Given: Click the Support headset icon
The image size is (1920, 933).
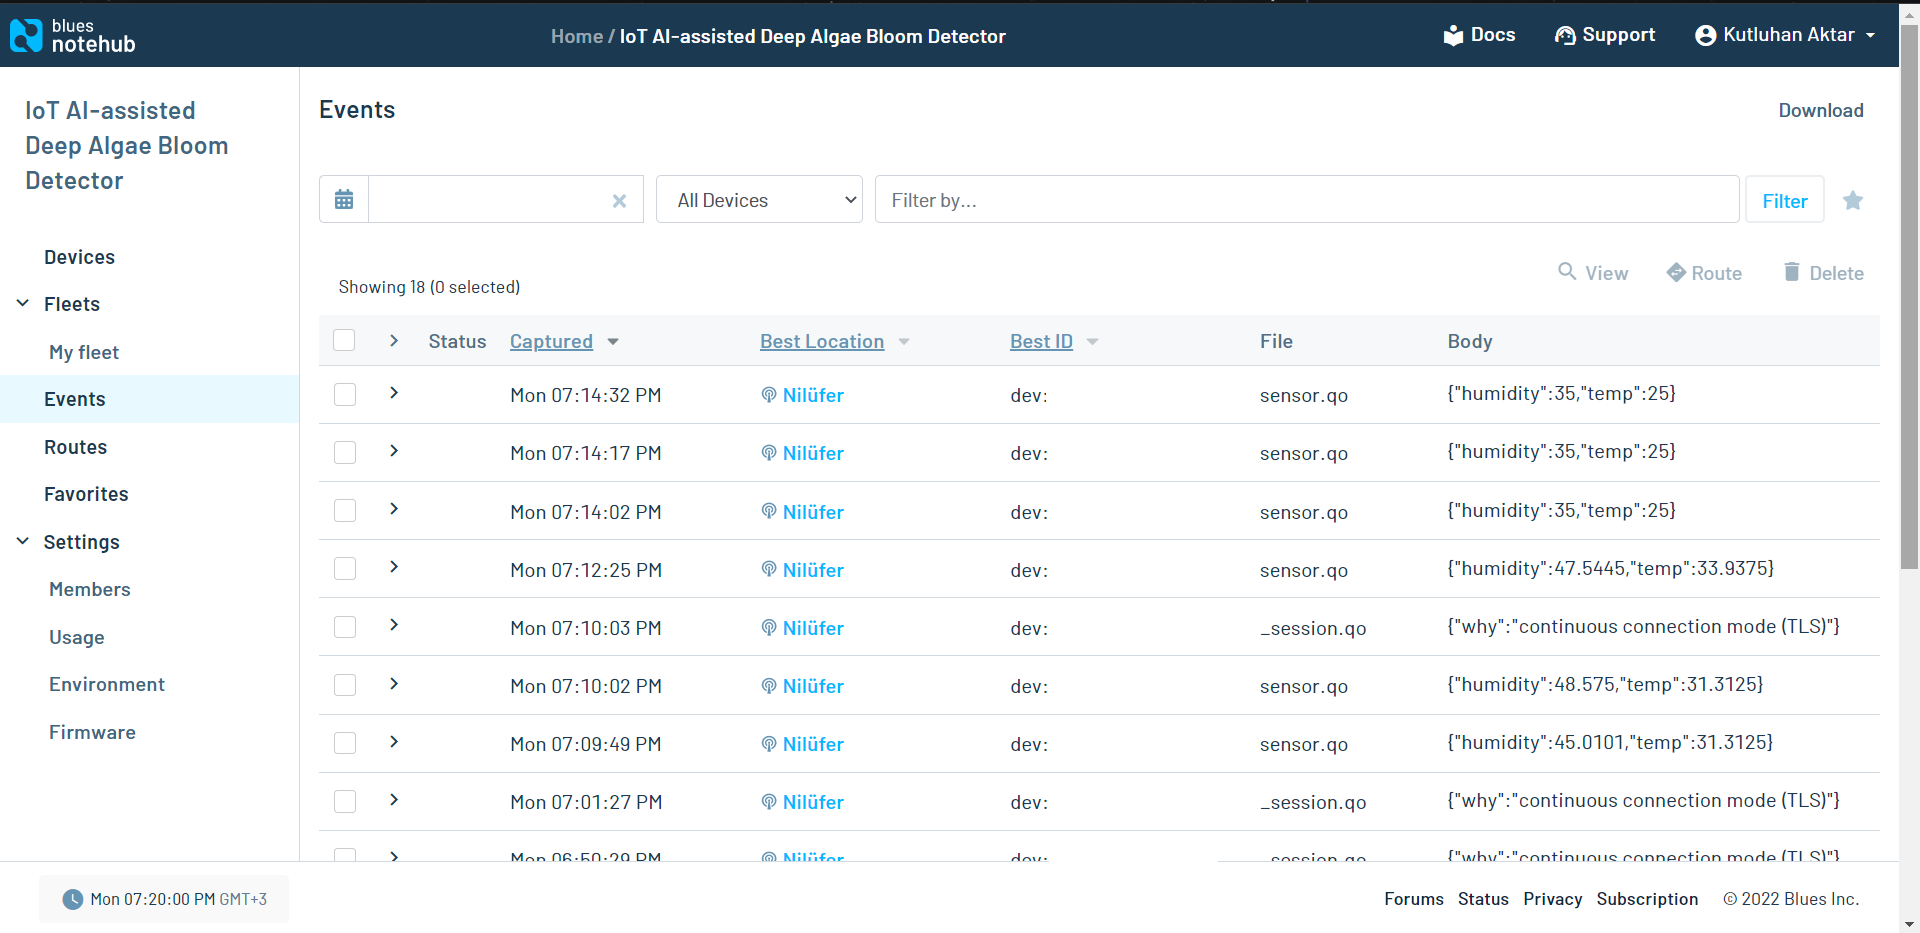Looking at the screenshot, I should 1565,36.
